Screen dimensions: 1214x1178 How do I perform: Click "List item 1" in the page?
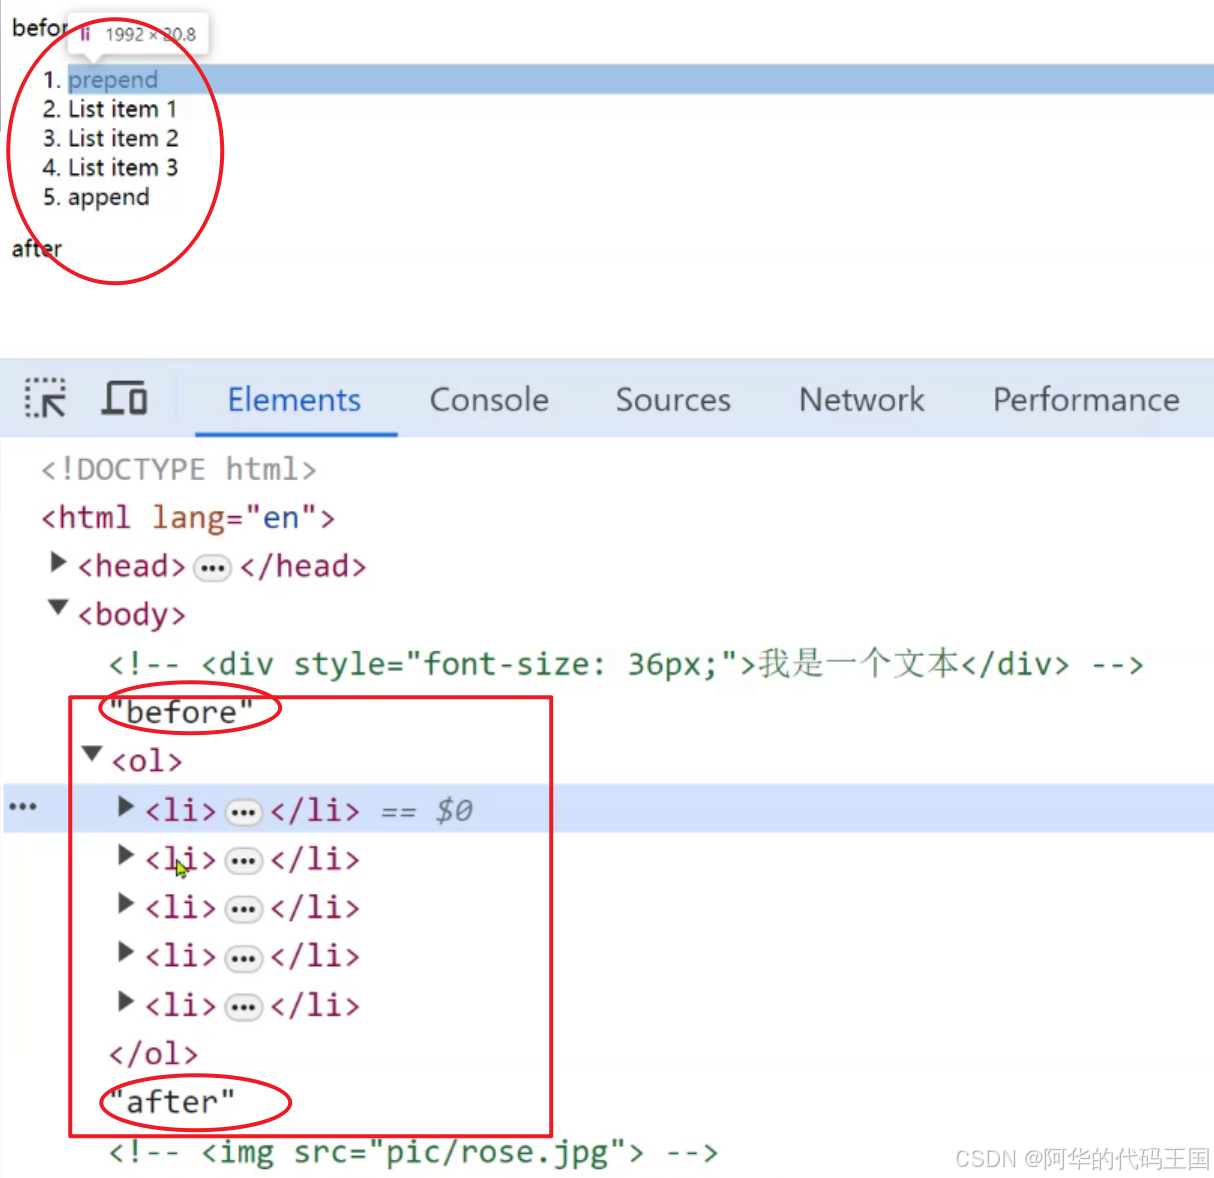click(122, 108)
